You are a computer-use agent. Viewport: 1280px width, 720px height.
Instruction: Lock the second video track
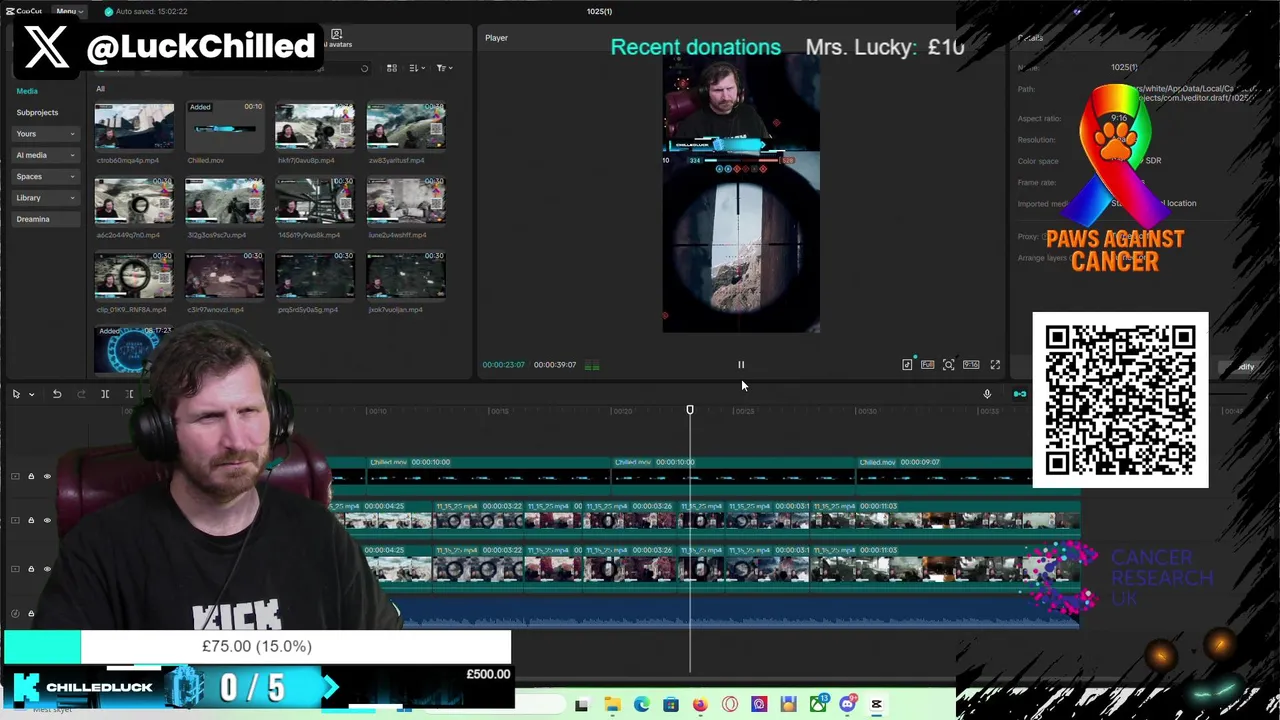coord(31,521)
